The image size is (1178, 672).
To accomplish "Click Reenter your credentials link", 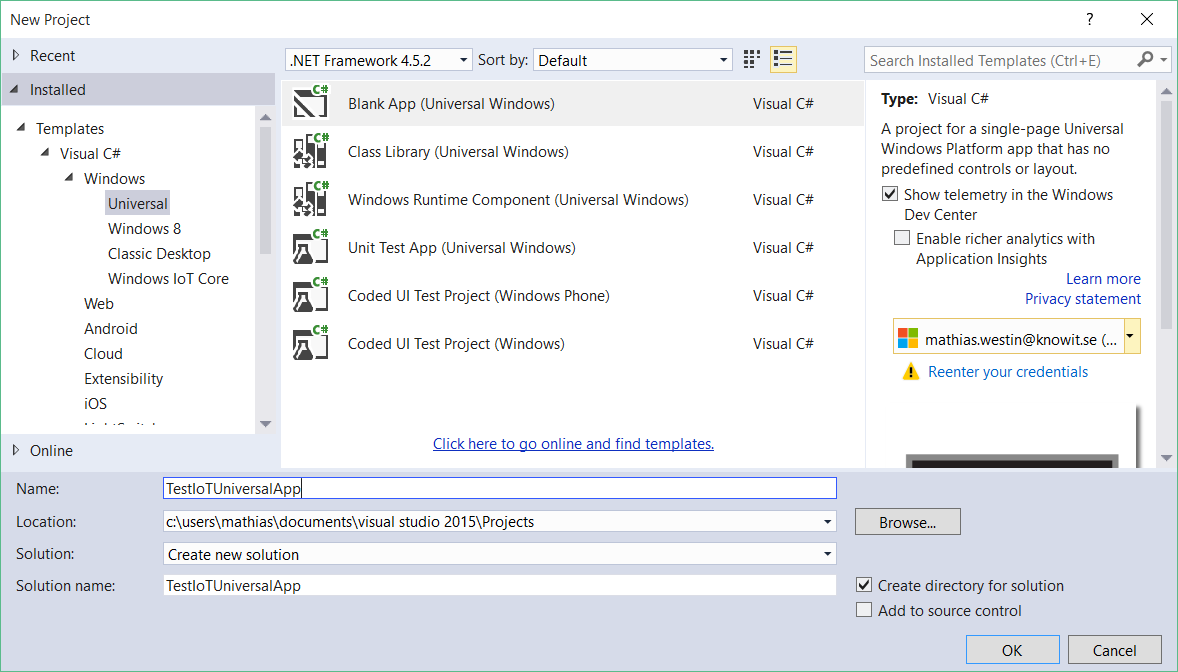I will pyautogui.click(x=1007, y=371).
